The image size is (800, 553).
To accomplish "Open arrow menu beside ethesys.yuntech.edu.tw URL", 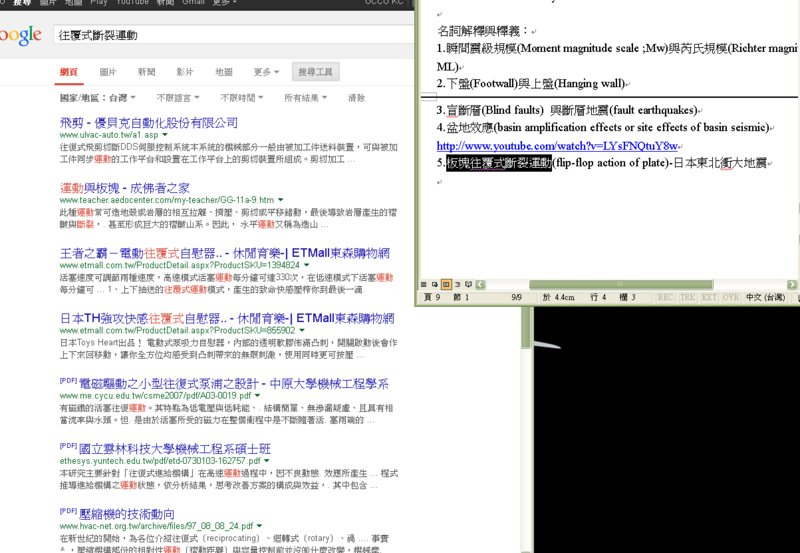I will point(267,461).
